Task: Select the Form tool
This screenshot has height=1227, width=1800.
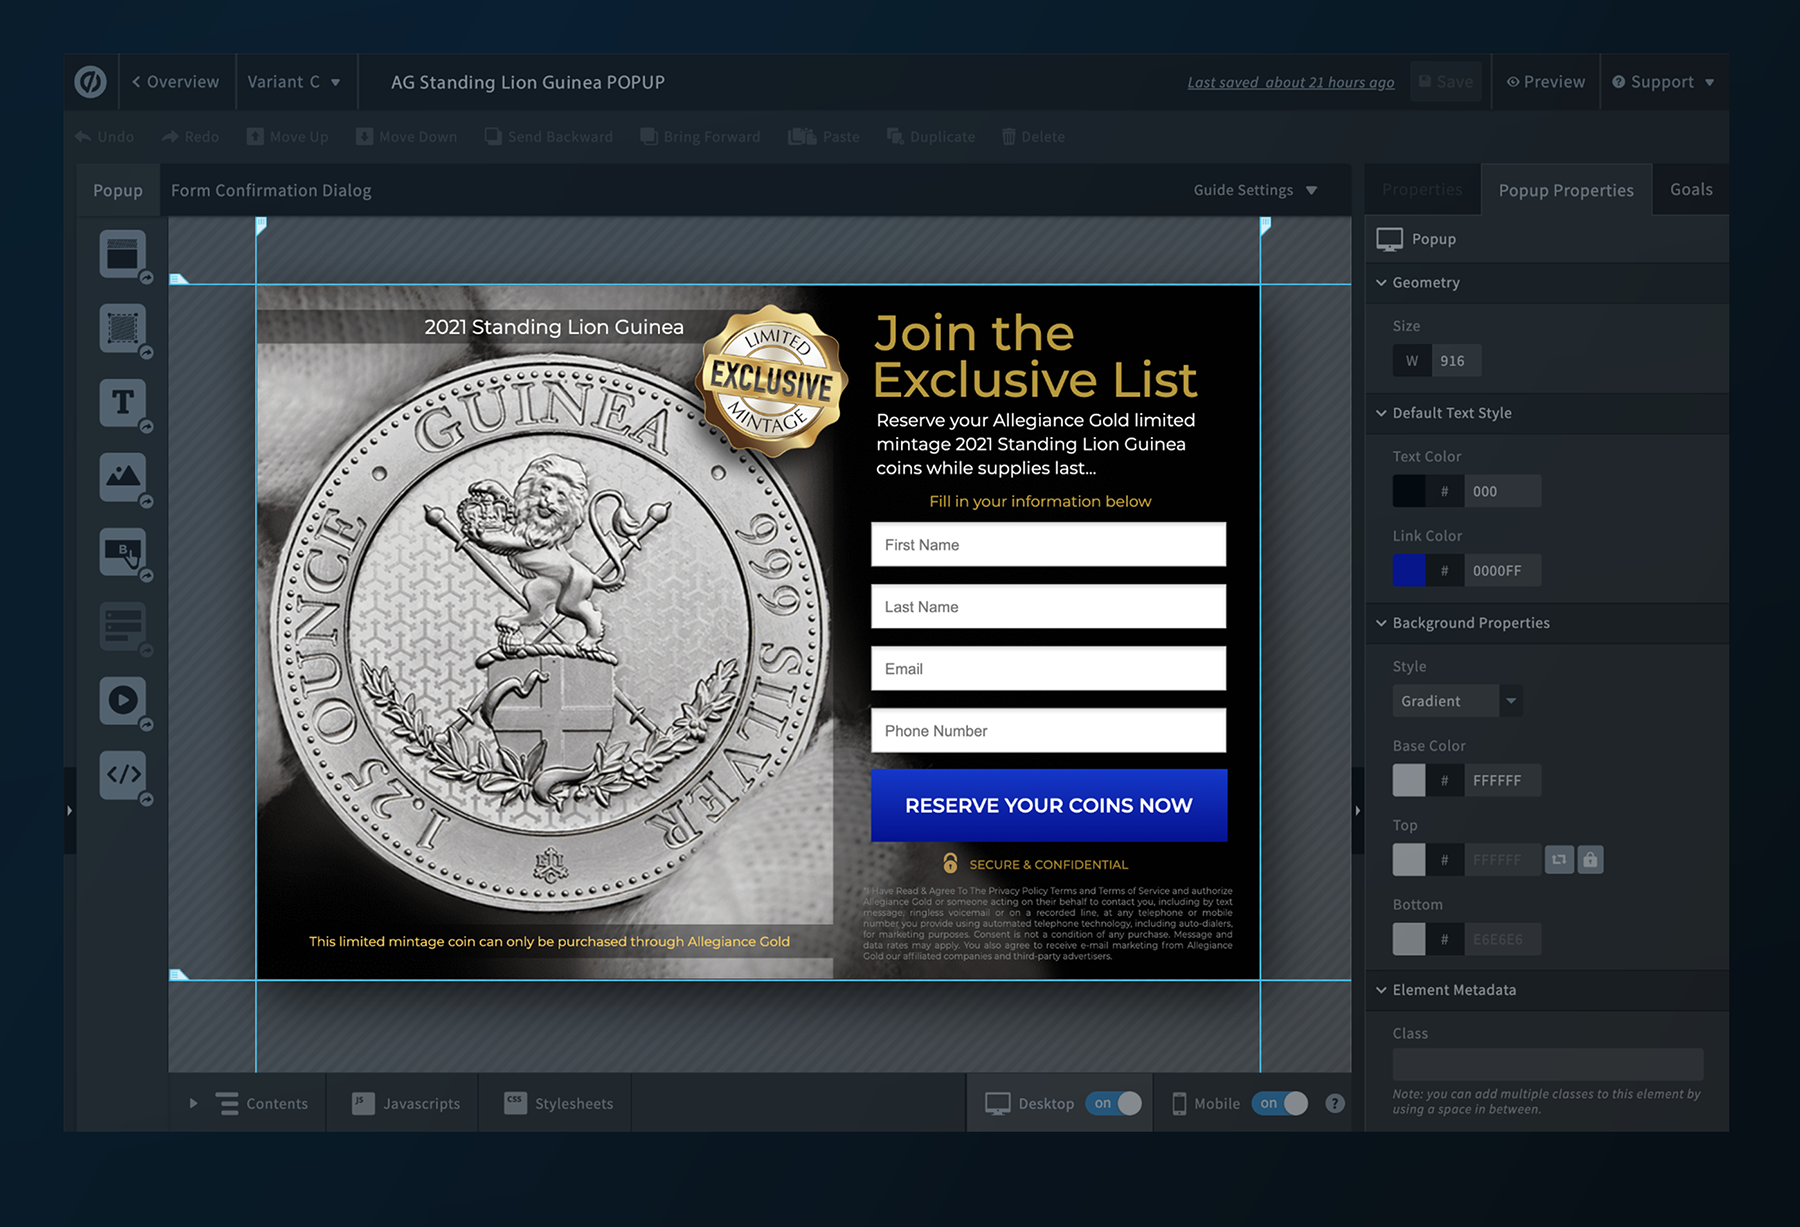Action: [x=123, y=626]
